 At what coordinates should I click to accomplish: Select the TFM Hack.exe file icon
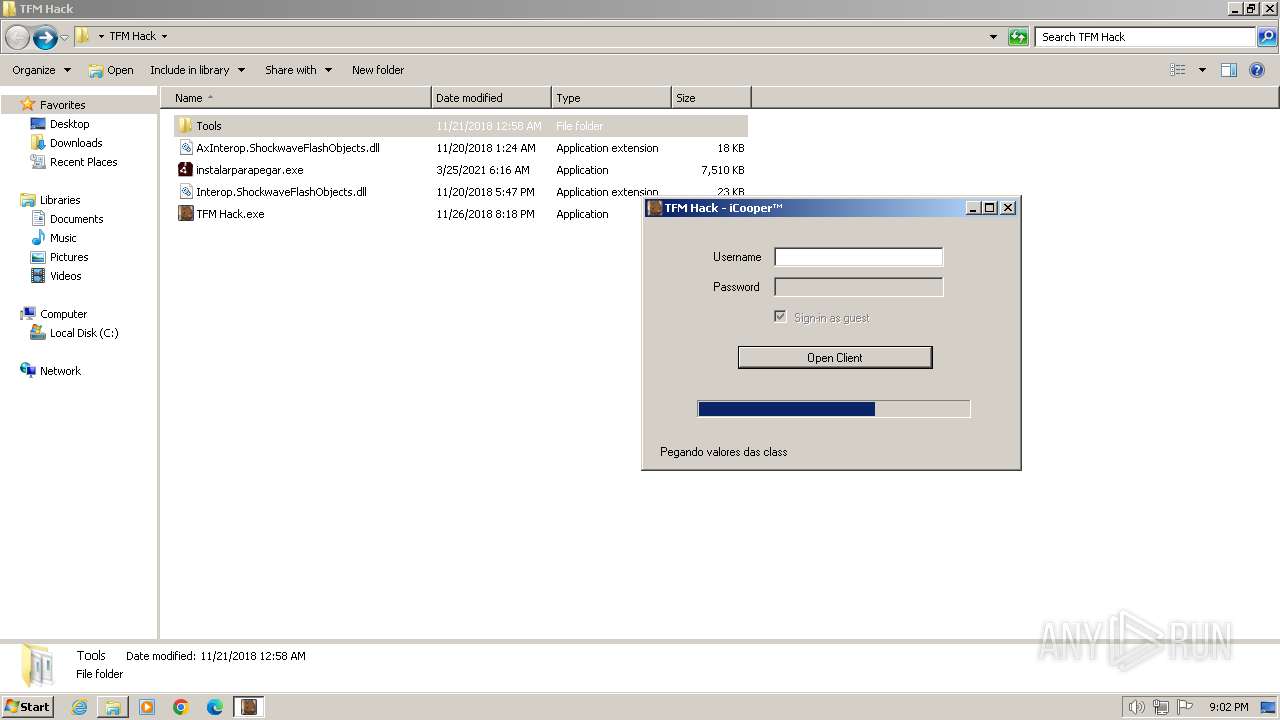pos(186,214)
